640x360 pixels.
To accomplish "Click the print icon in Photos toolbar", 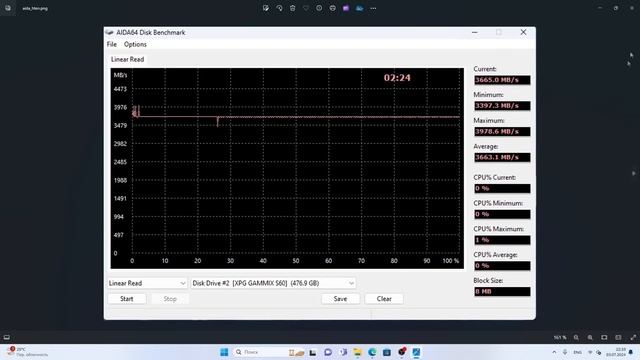I will coord(333,8).
